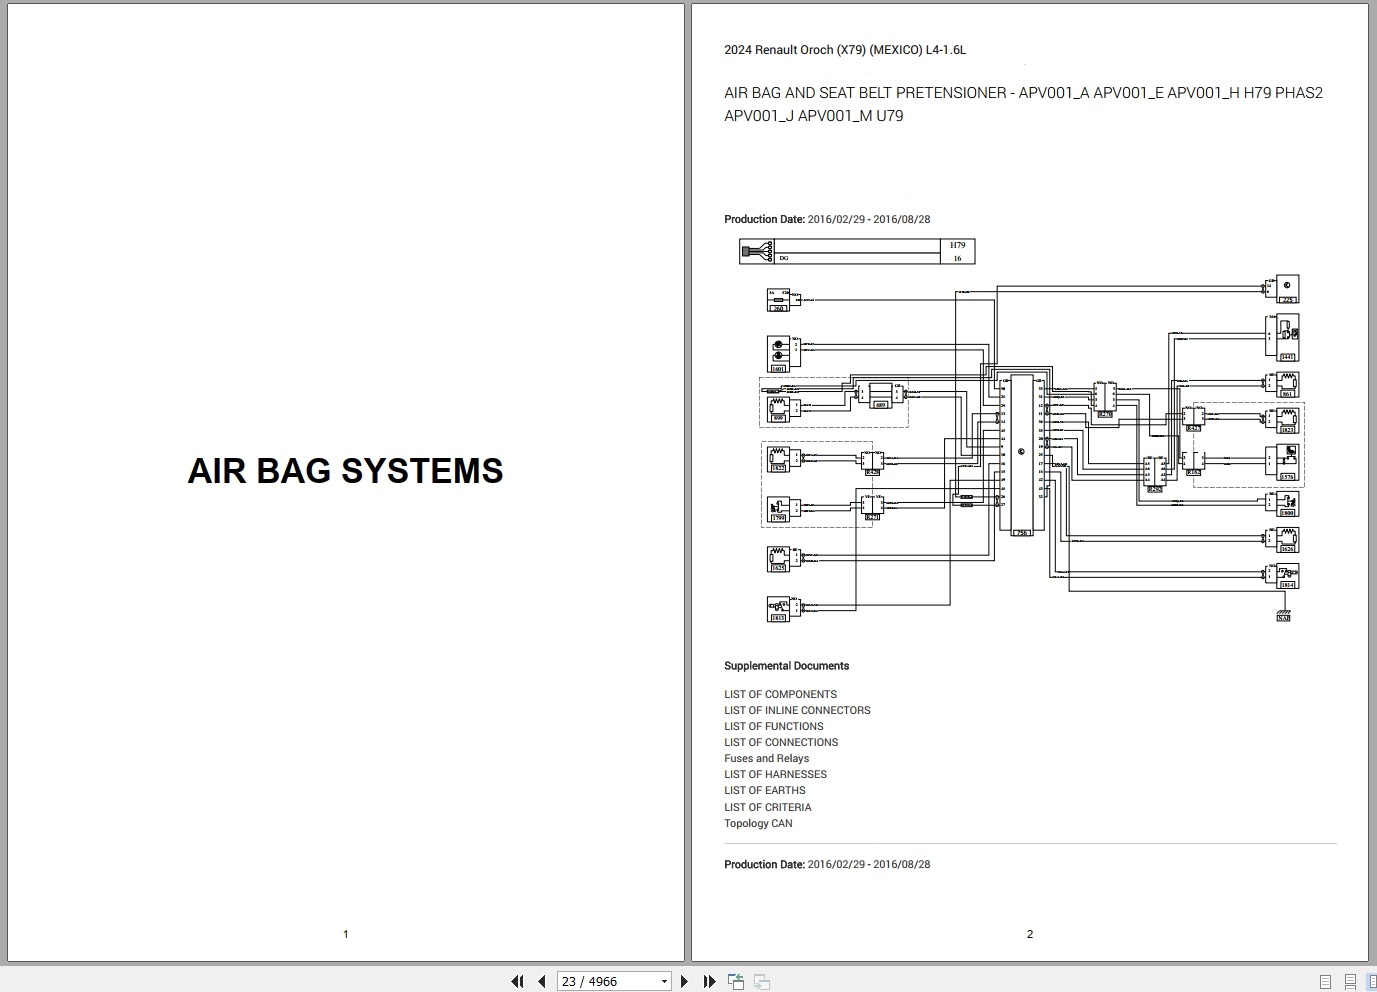The image size is (1377, 992).
Task: Open LIST OF COMPONENTS document
Action: [x=780, y=694]
